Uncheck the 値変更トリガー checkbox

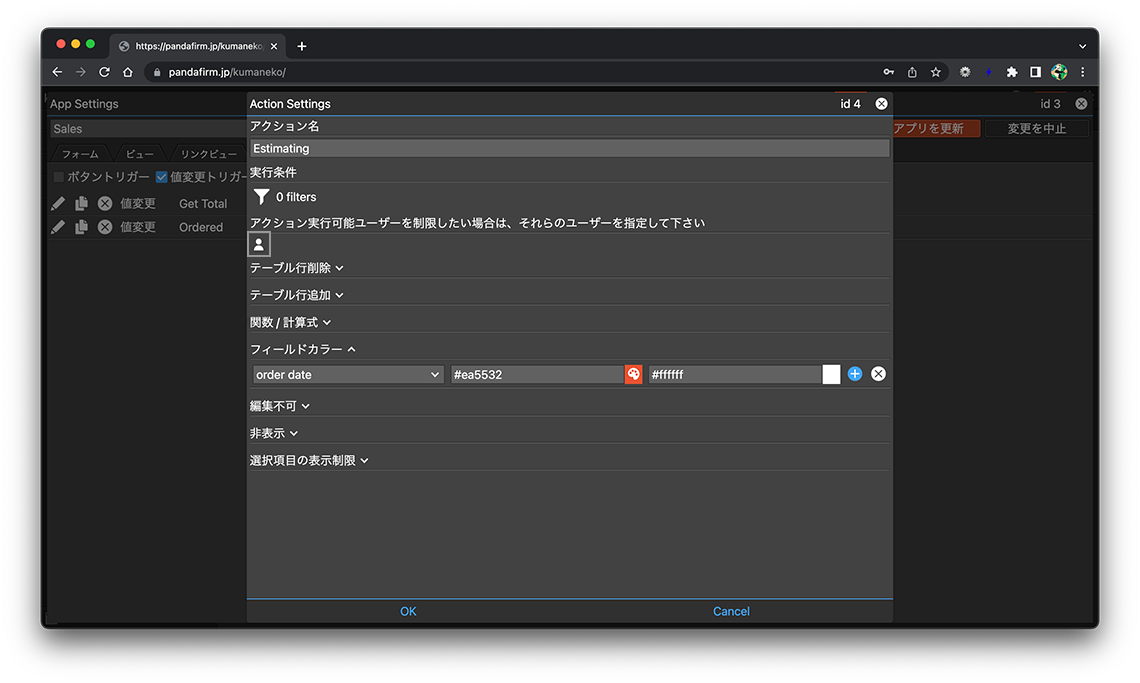click(161, 177)
